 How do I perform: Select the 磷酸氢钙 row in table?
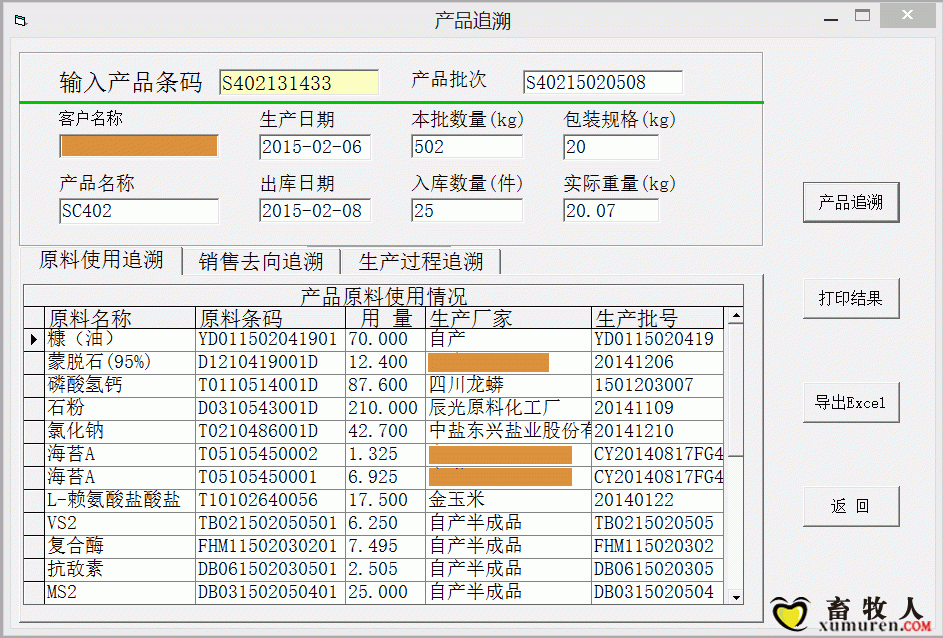point(120,385)
